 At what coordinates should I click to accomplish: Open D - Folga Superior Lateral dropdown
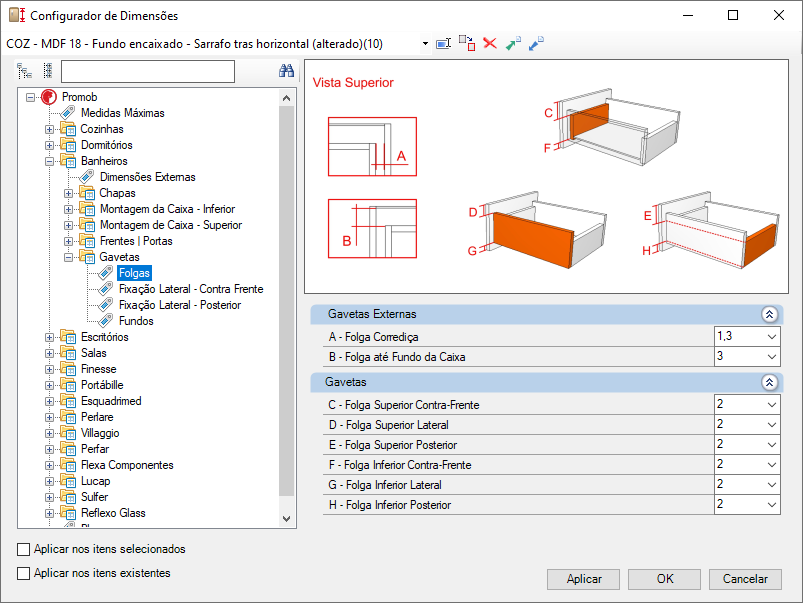772,425
